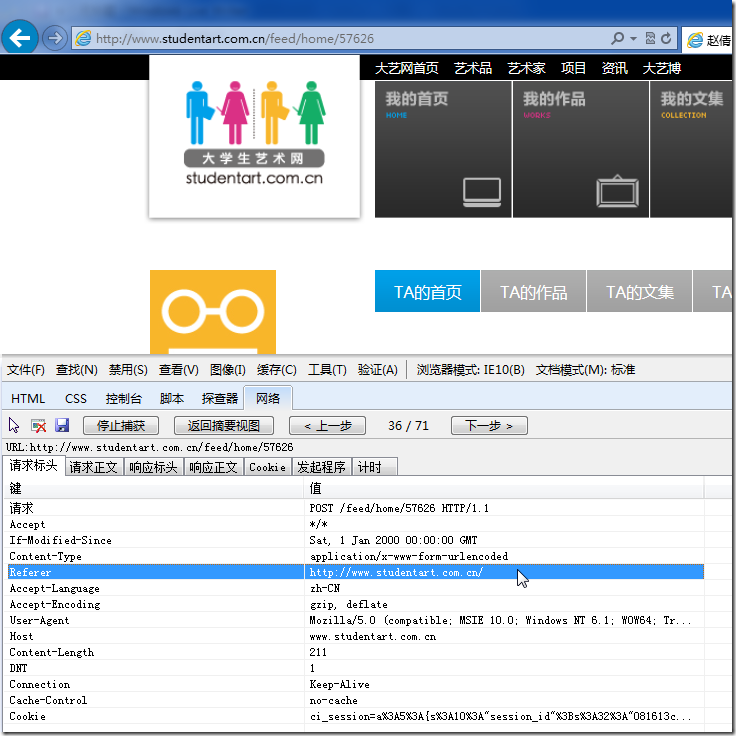The image size is (736, 736).
Task: Open 大艺网首页 in the top navigation
Action: click(406, 69)
